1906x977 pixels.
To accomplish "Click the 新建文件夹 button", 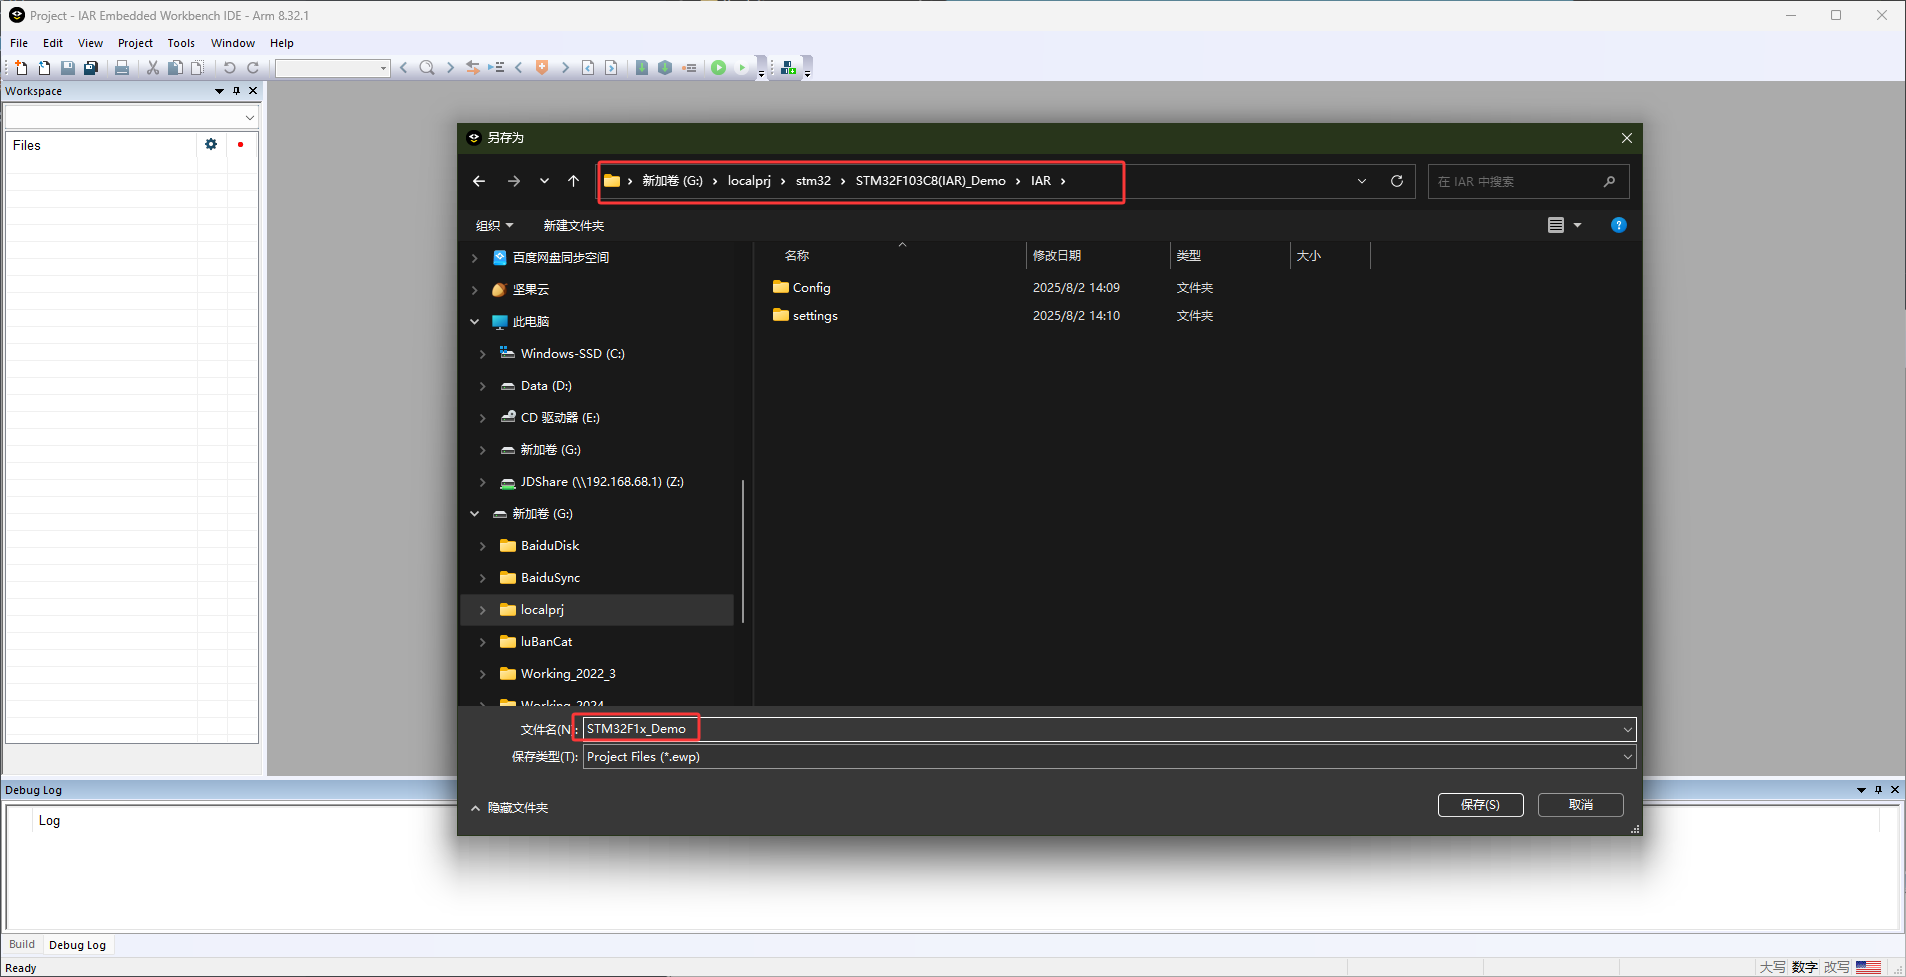I will coord(573,226).
